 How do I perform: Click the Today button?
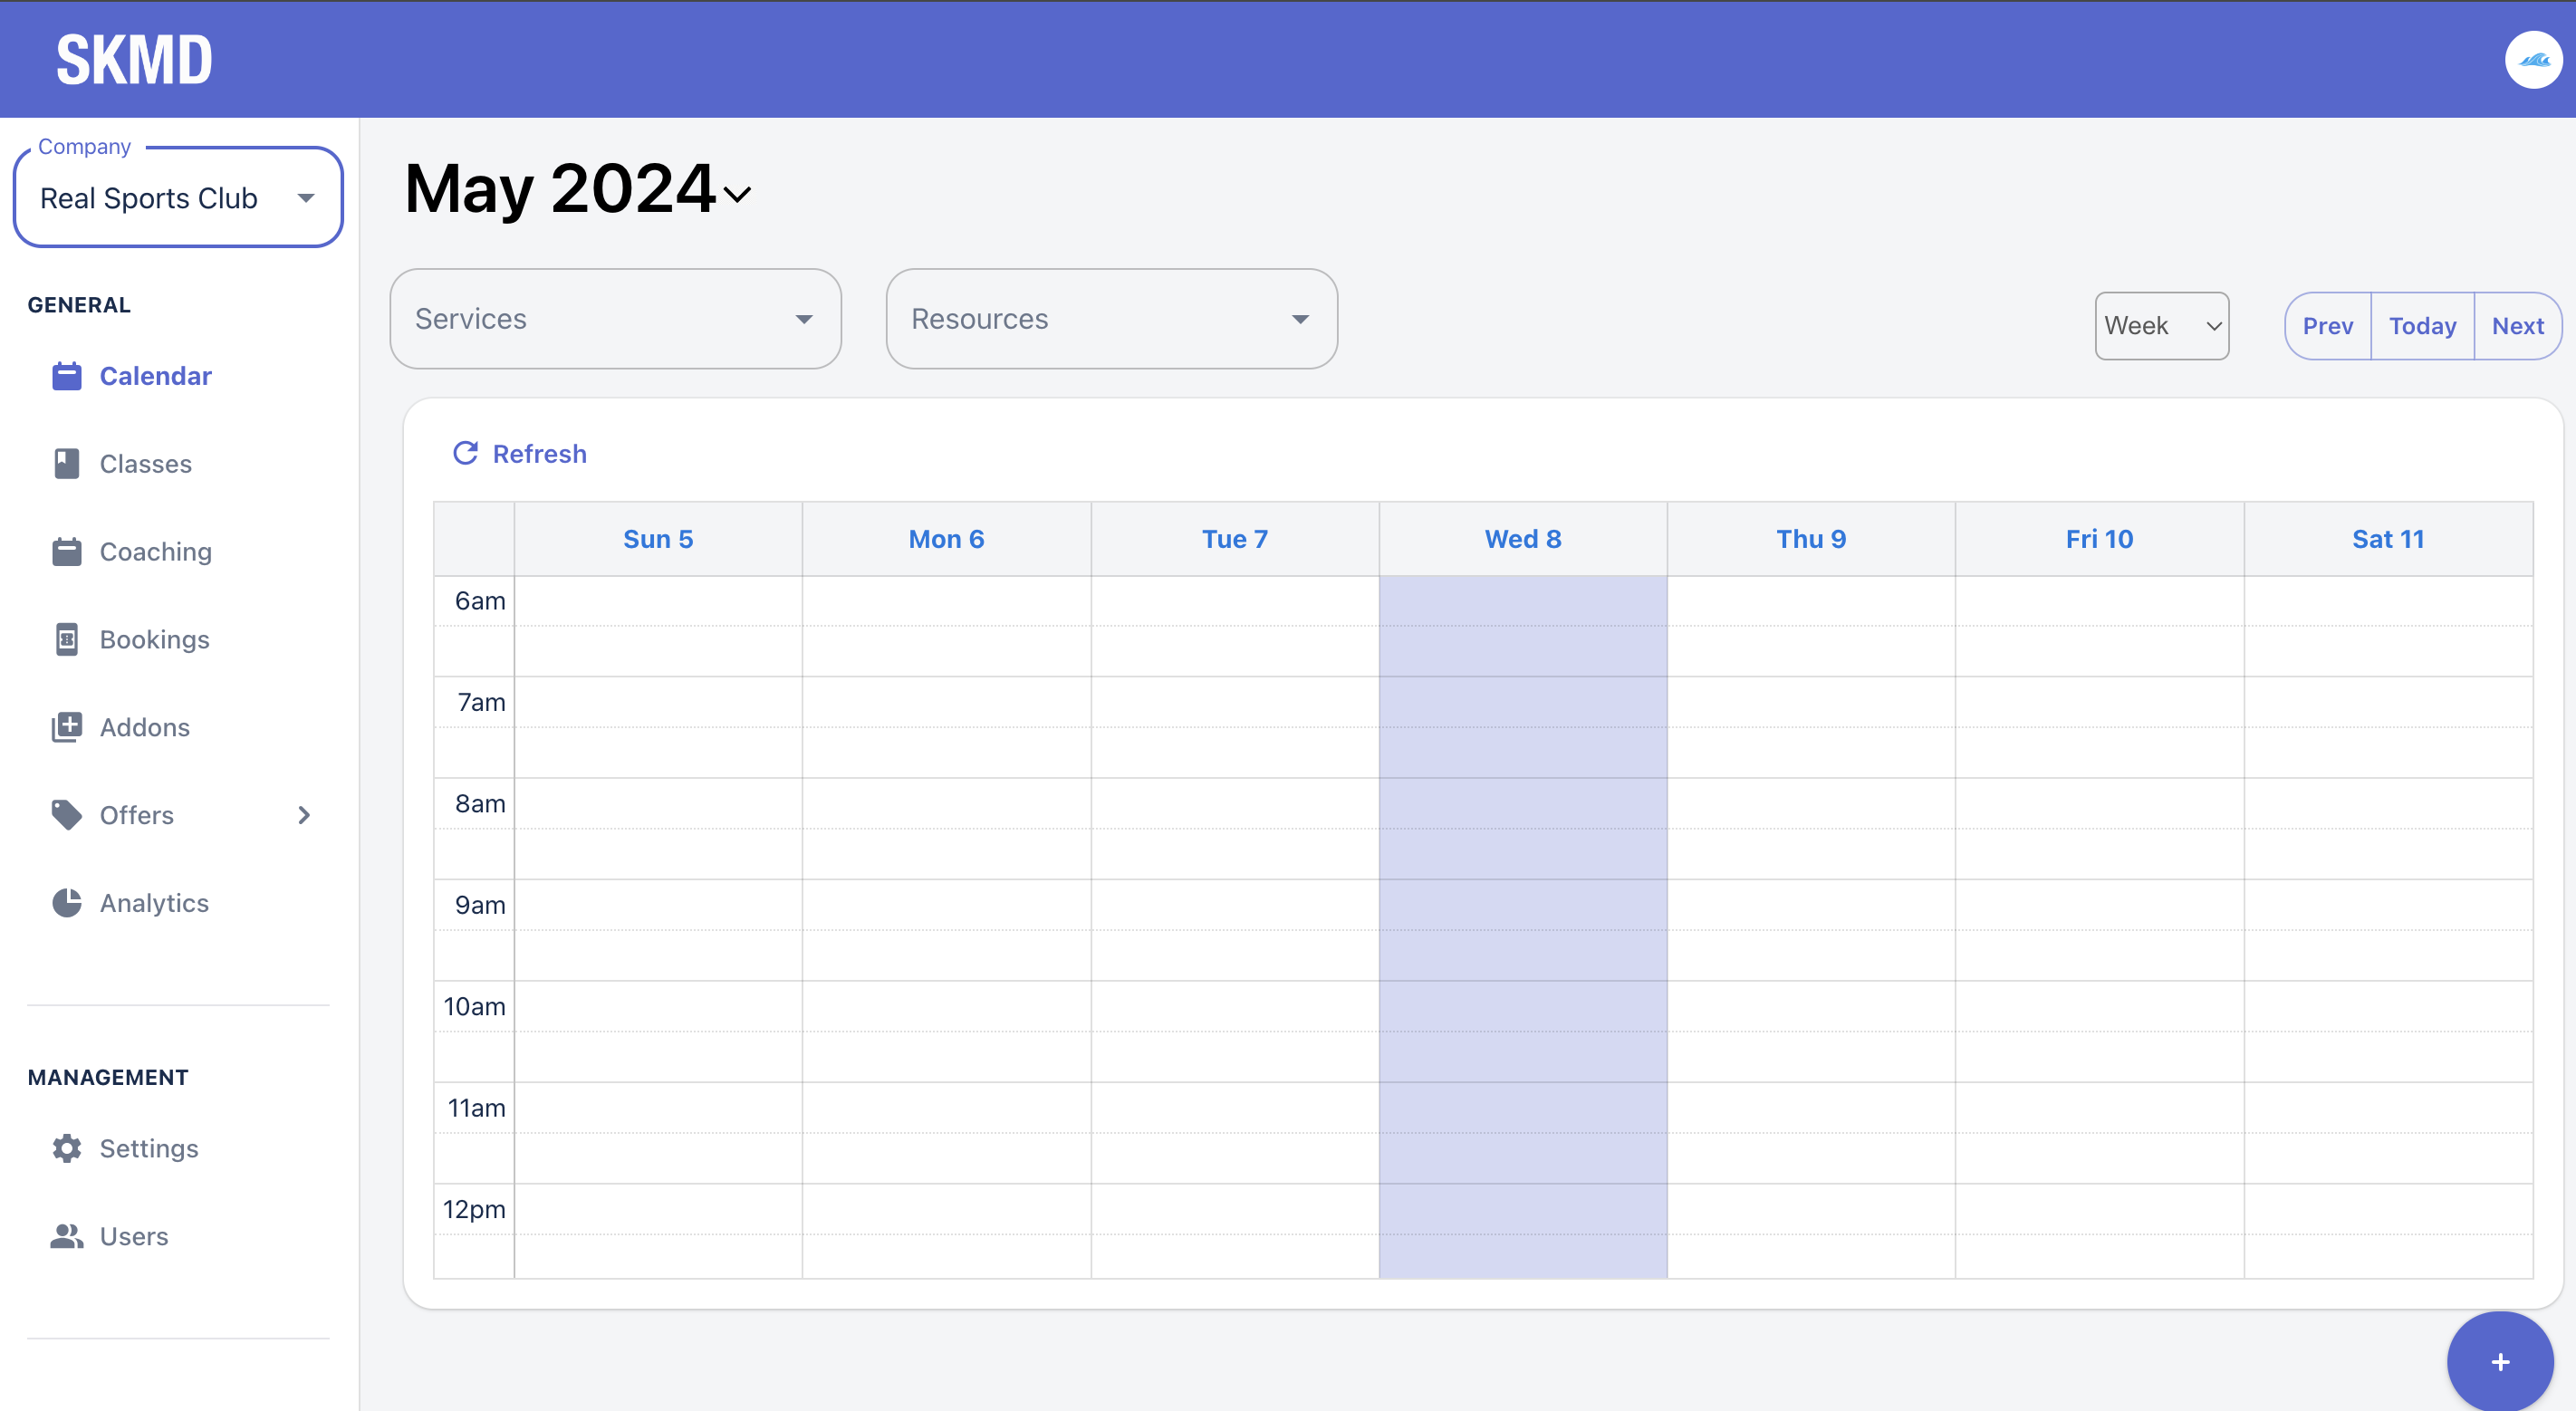2422,325
